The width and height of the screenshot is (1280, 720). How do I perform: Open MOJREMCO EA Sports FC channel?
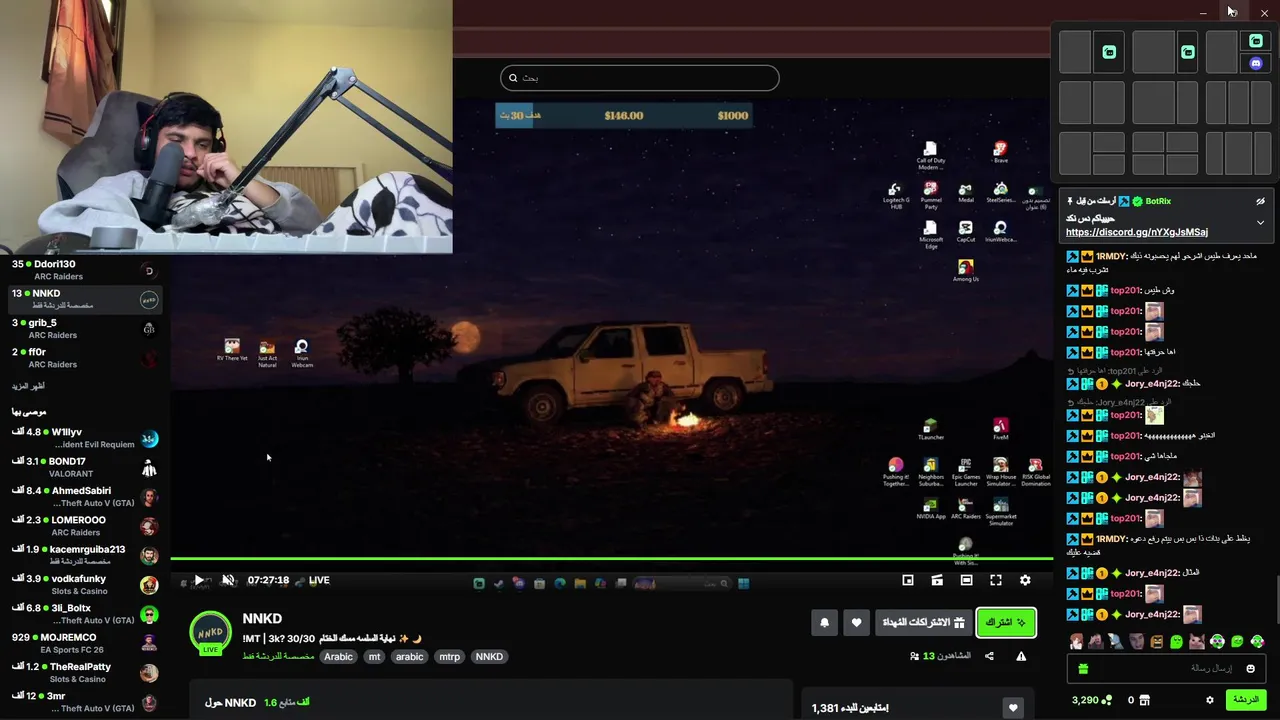[x=84, y=643]
